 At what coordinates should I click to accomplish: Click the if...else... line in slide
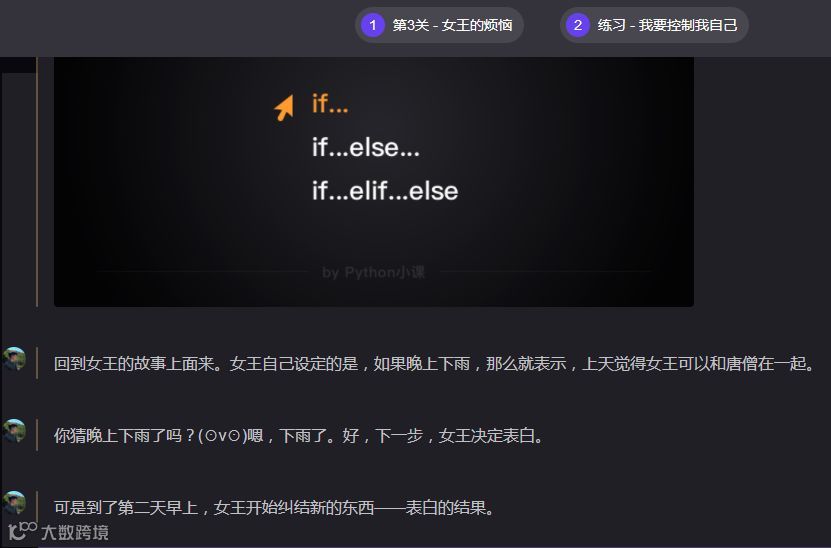pyautogui.click(x=365, y=147)
